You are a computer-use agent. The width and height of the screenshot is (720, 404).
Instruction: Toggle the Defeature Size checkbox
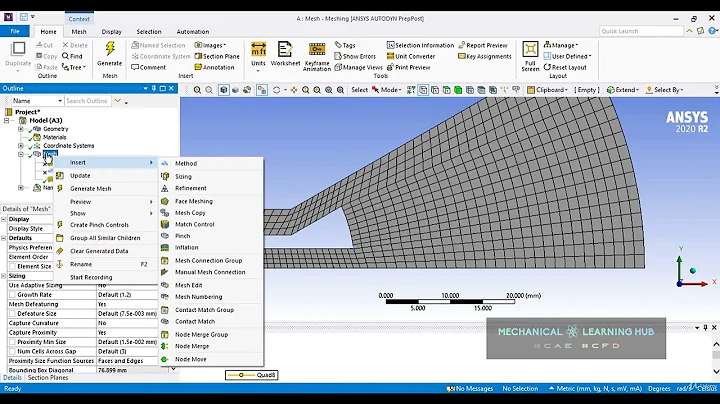[x=12, y=314]
